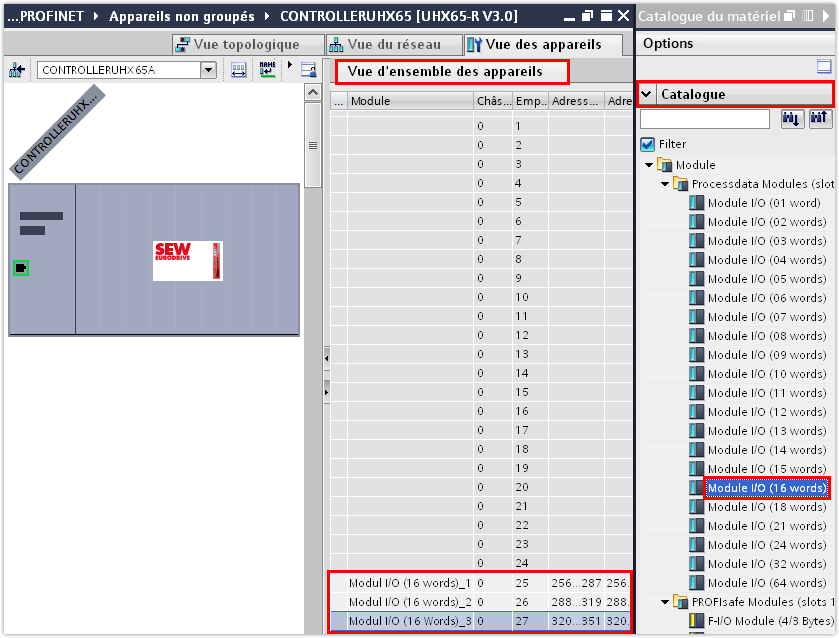839x638 pixels.
Task: Switch to Vue du réseau tab
Action: [x=393, y=44]
